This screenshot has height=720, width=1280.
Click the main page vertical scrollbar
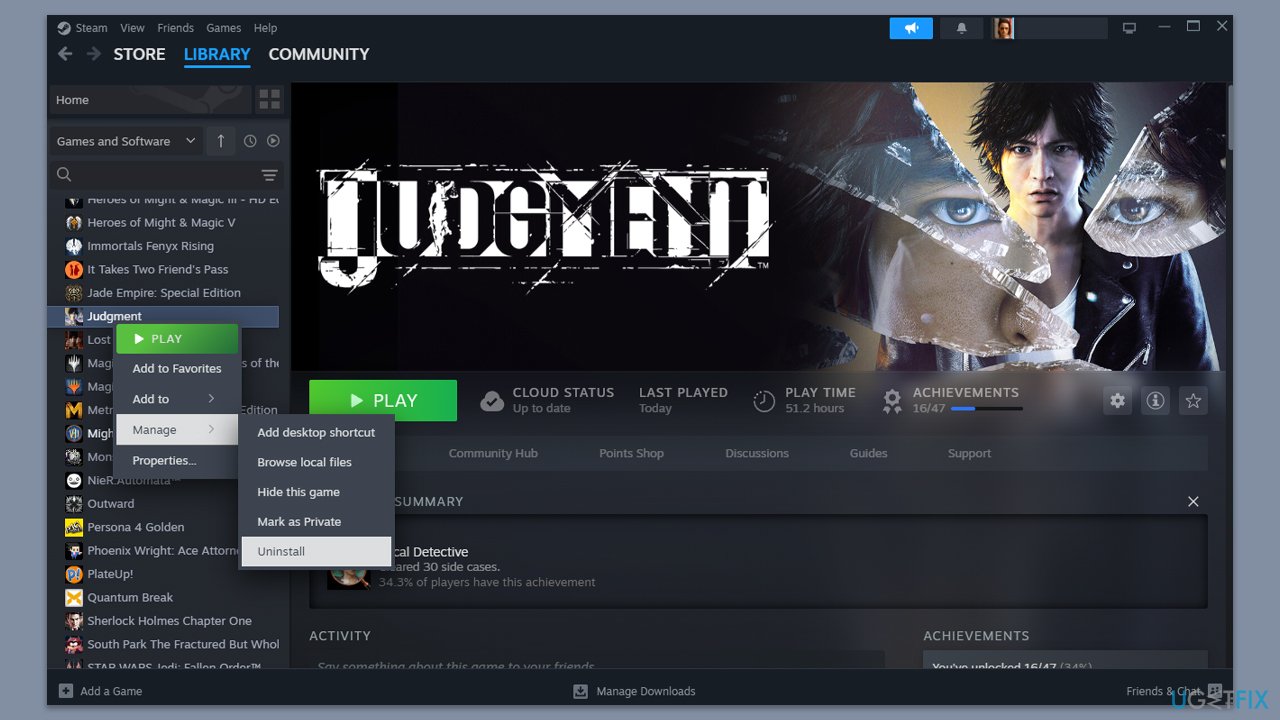pyautogui.click(x=1229, y=116)
